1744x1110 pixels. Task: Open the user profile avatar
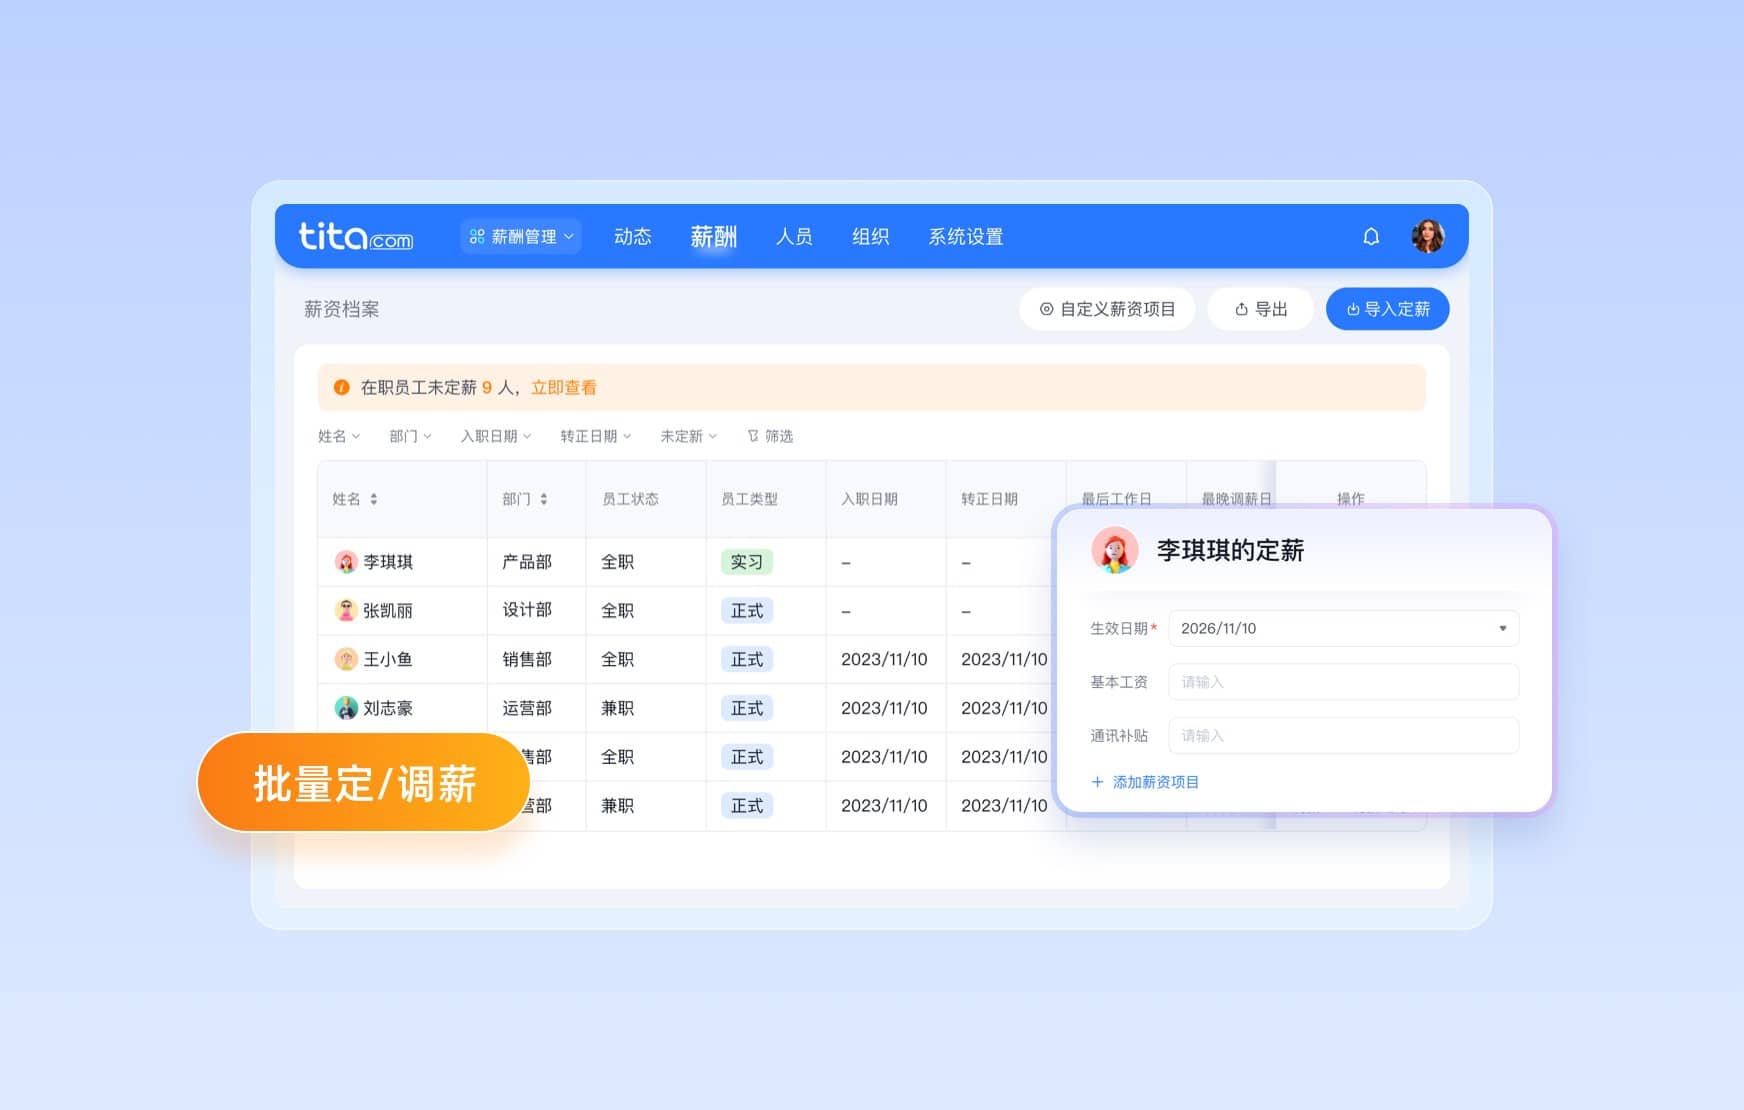[1428, 236]
